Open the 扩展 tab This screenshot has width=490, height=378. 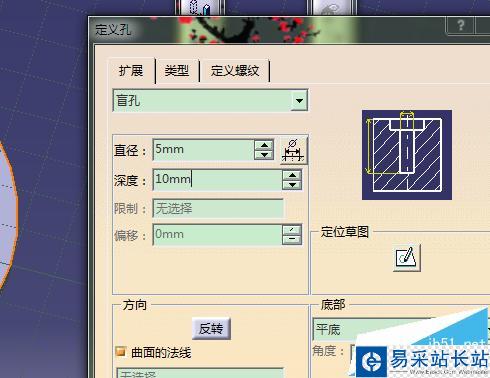click(x=131, y=71)
